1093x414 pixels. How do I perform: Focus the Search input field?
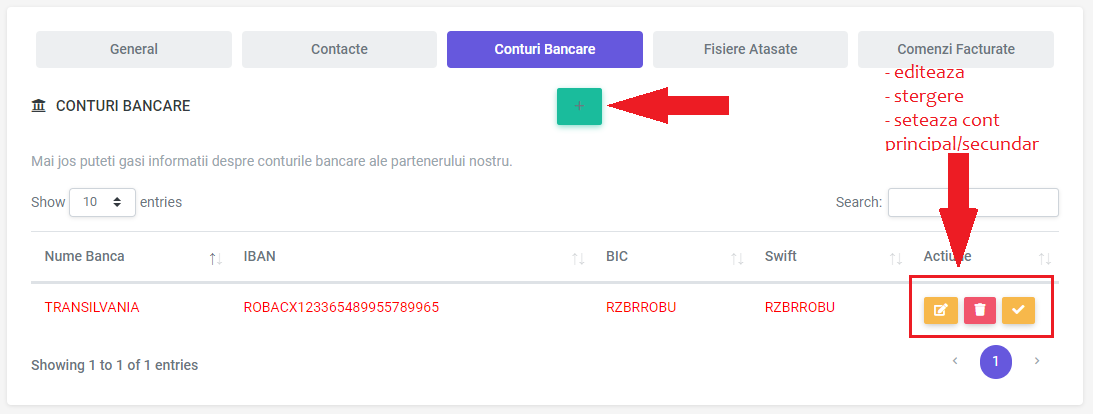[x=973, y=202]
